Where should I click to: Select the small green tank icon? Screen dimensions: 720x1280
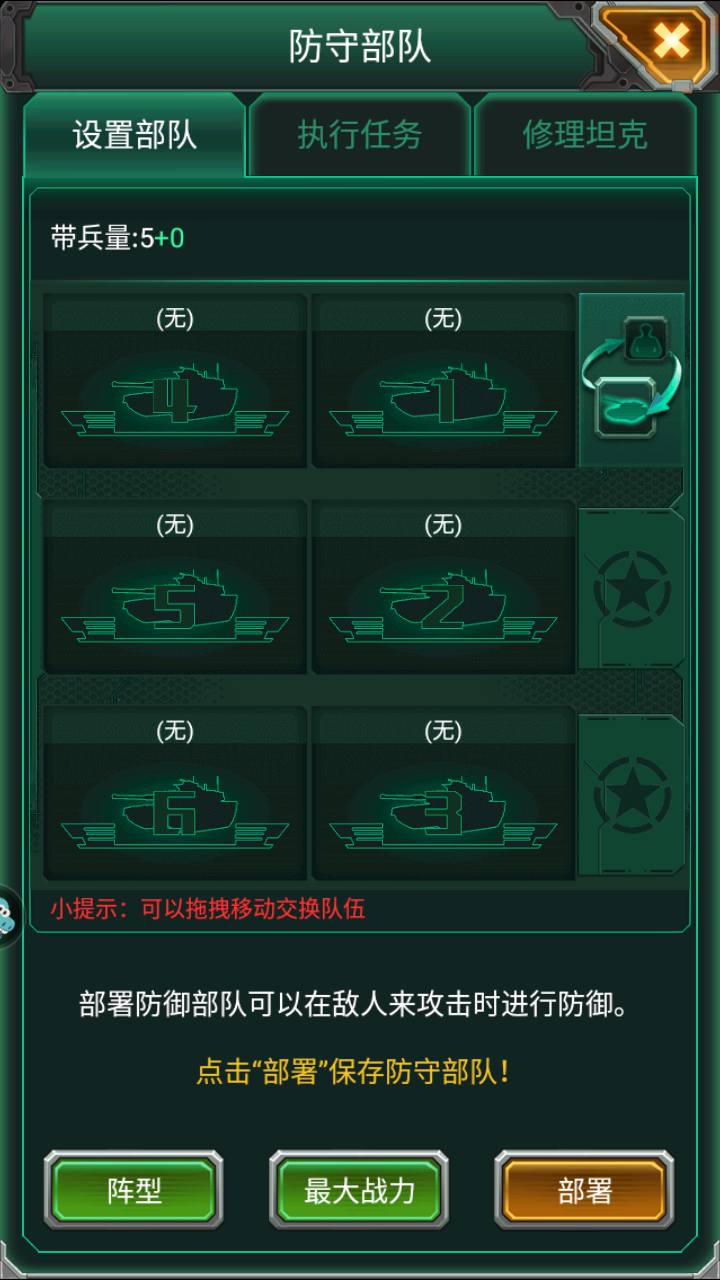coord(622,411)
